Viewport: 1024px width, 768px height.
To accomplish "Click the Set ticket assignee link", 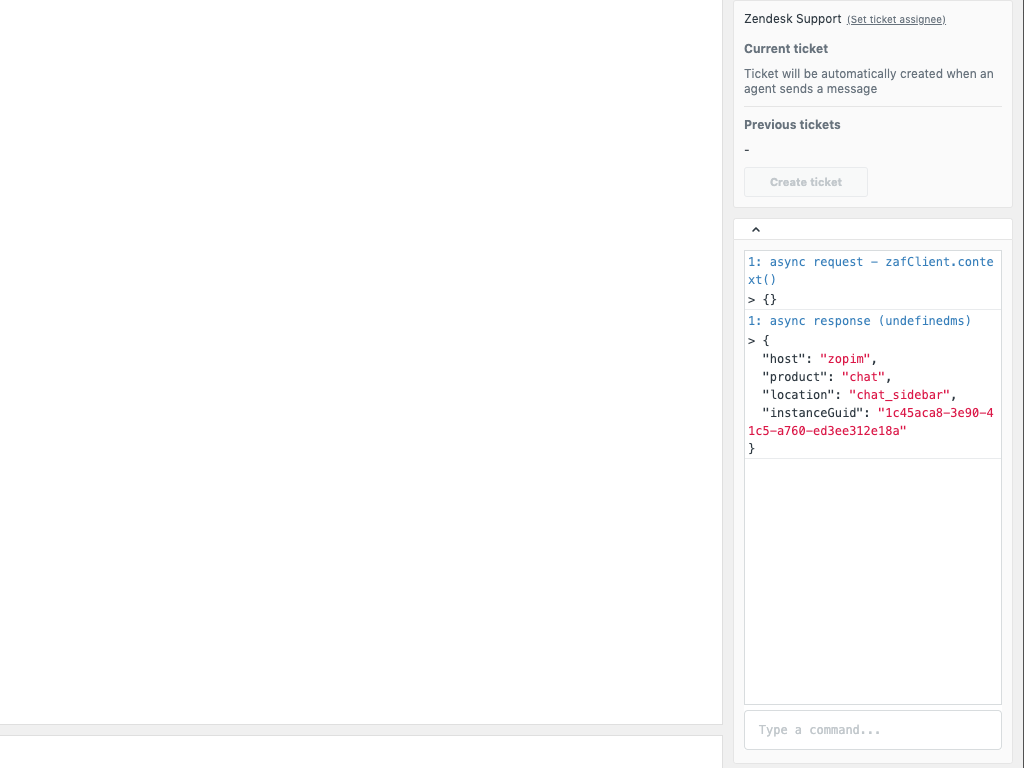I will [896, 20].
